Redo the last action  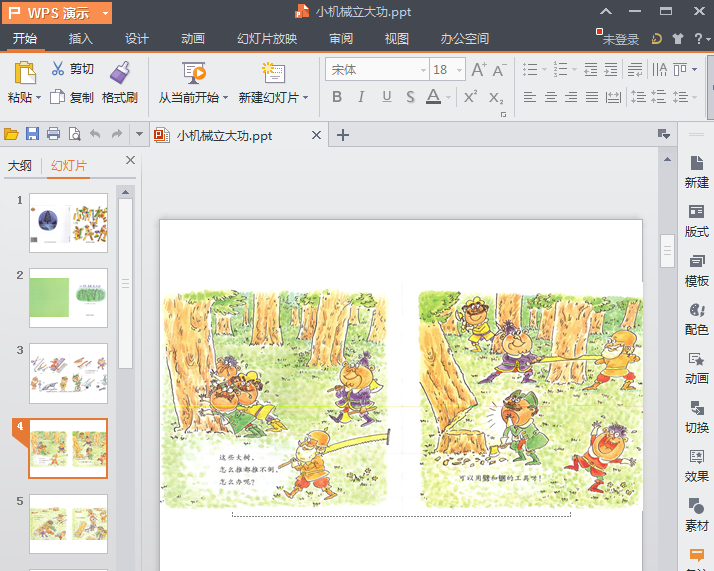pyautogui.click(x=117, y=134)
